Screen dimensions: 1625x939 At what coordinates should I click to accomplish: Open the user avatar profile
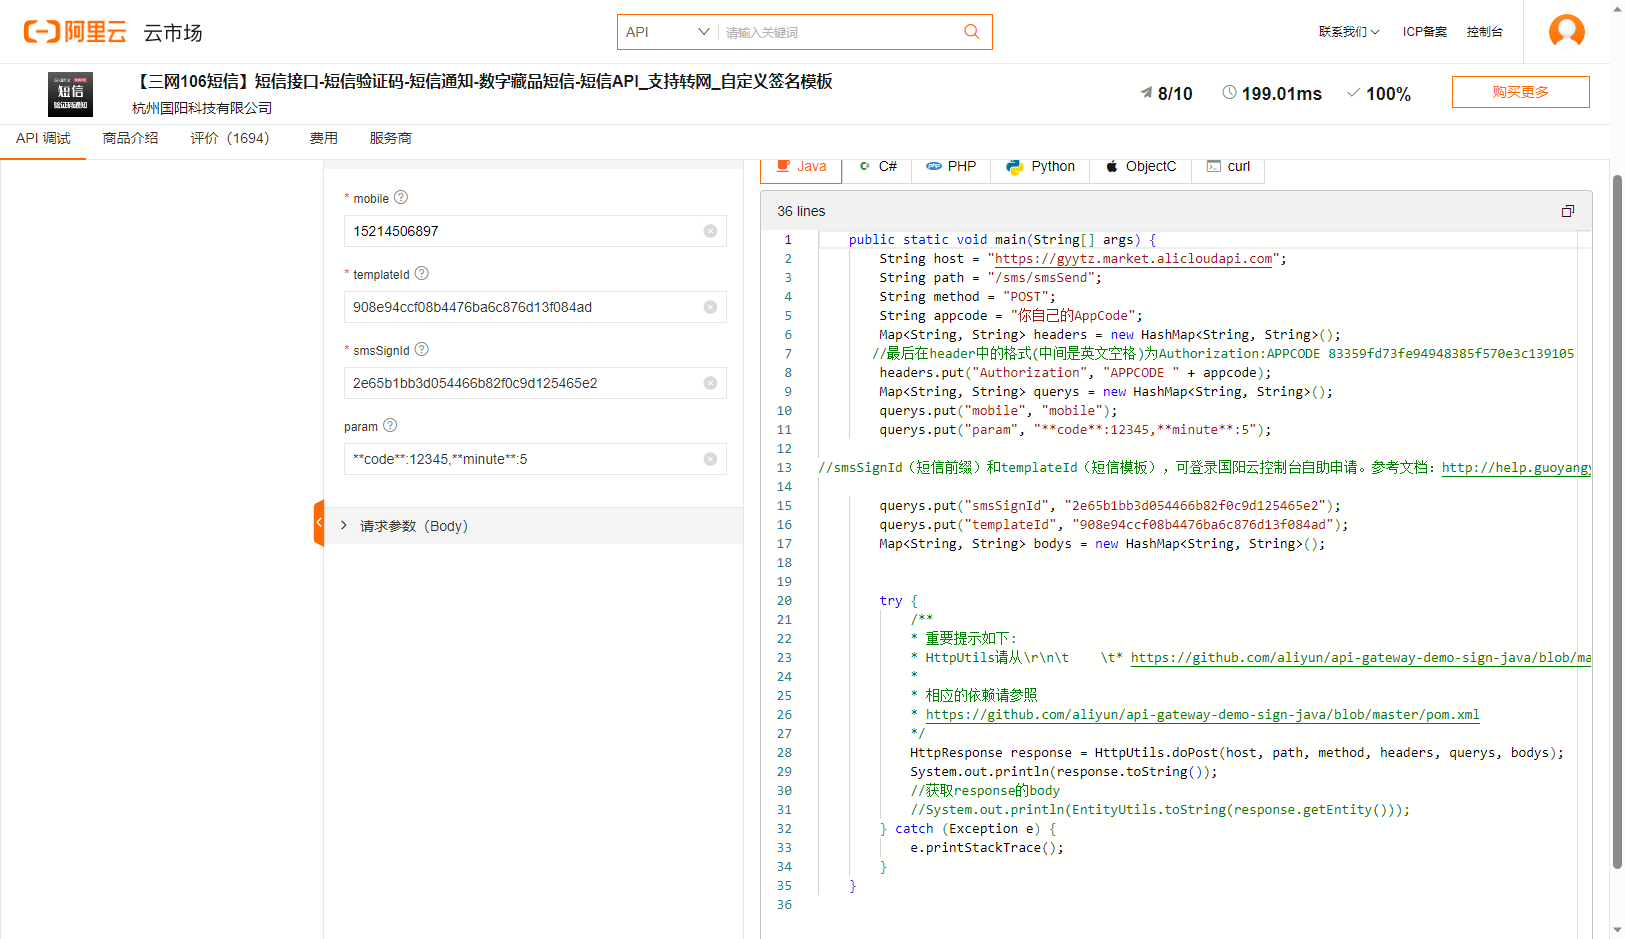click(x=1566, y=31)
